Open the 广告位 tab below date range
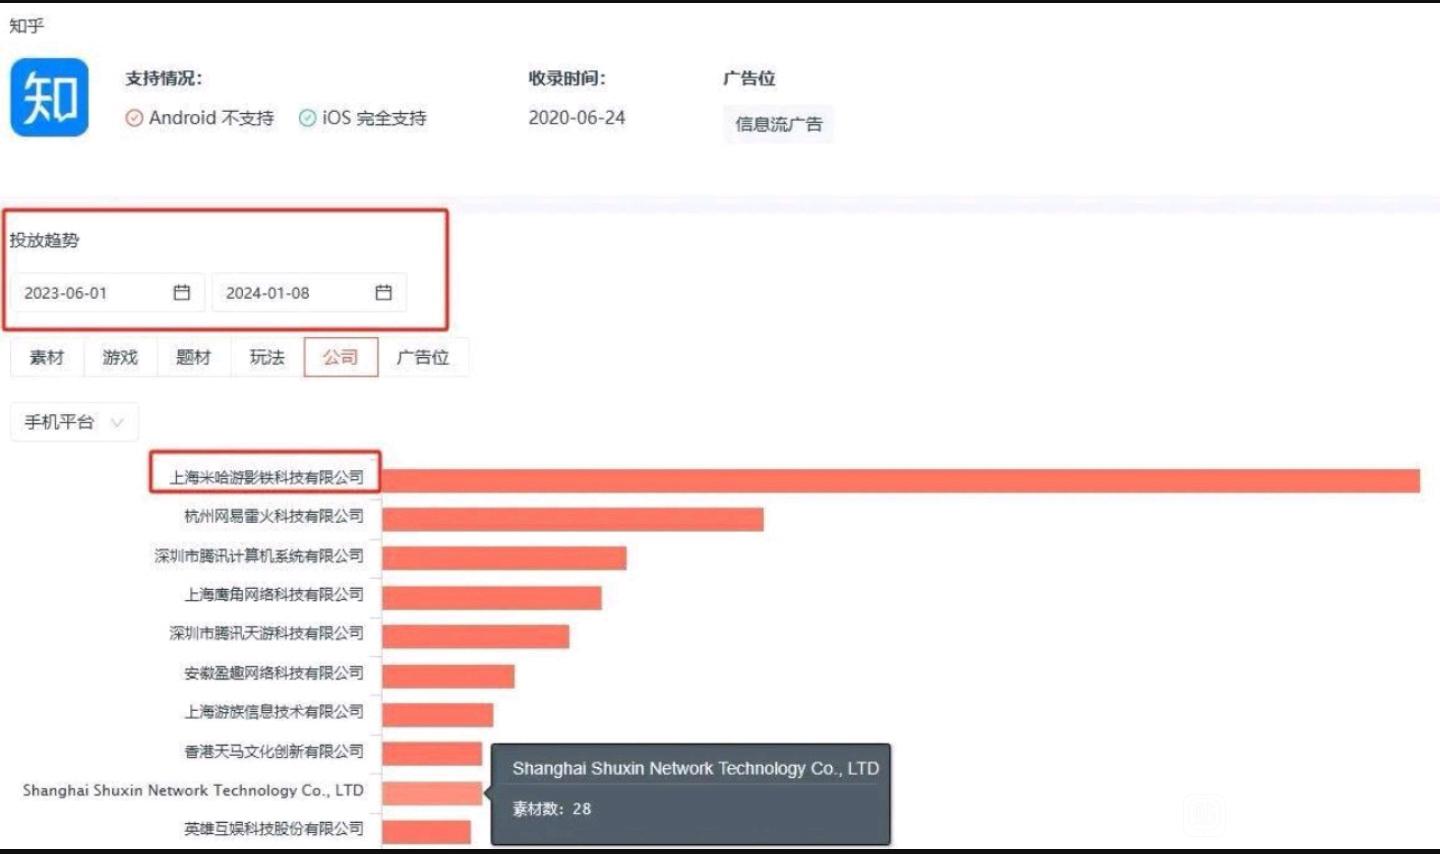The image size is (1440, 854). point(423,357)
